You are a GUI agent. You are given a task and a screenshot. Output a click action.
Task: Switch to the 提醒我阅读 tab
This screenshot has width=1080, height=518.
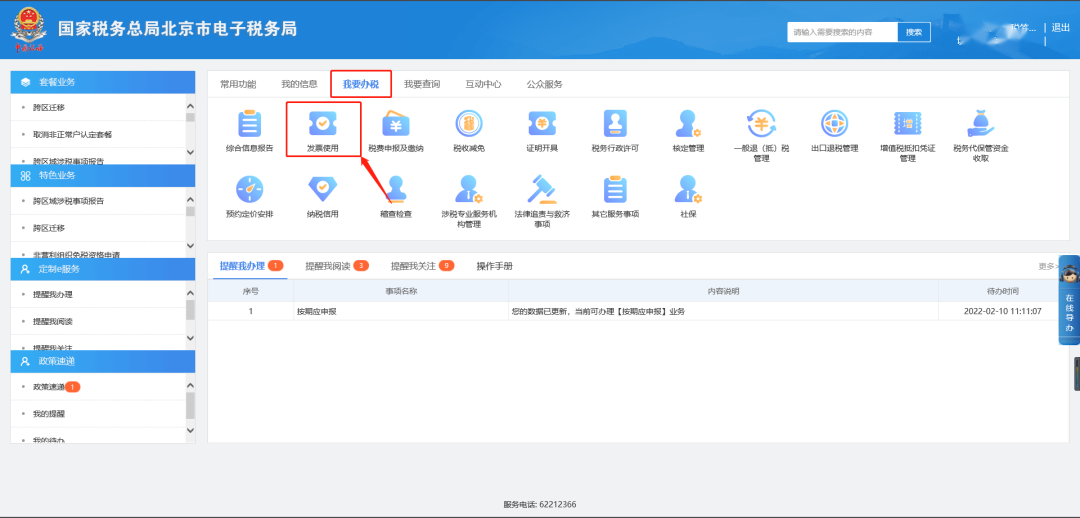[x=328, y=266]
